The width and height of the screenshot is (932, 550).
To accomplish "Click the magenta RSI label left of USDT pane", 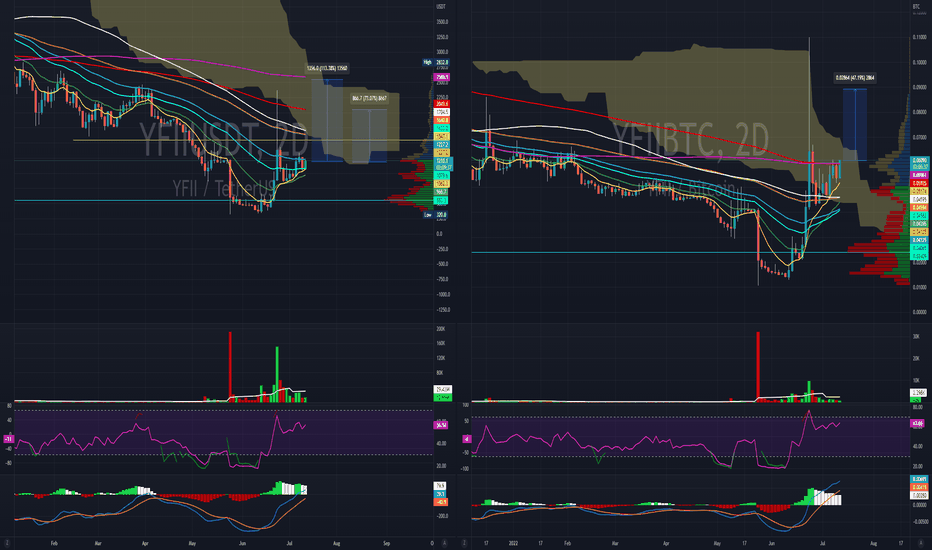I will [x=8, y=439].
